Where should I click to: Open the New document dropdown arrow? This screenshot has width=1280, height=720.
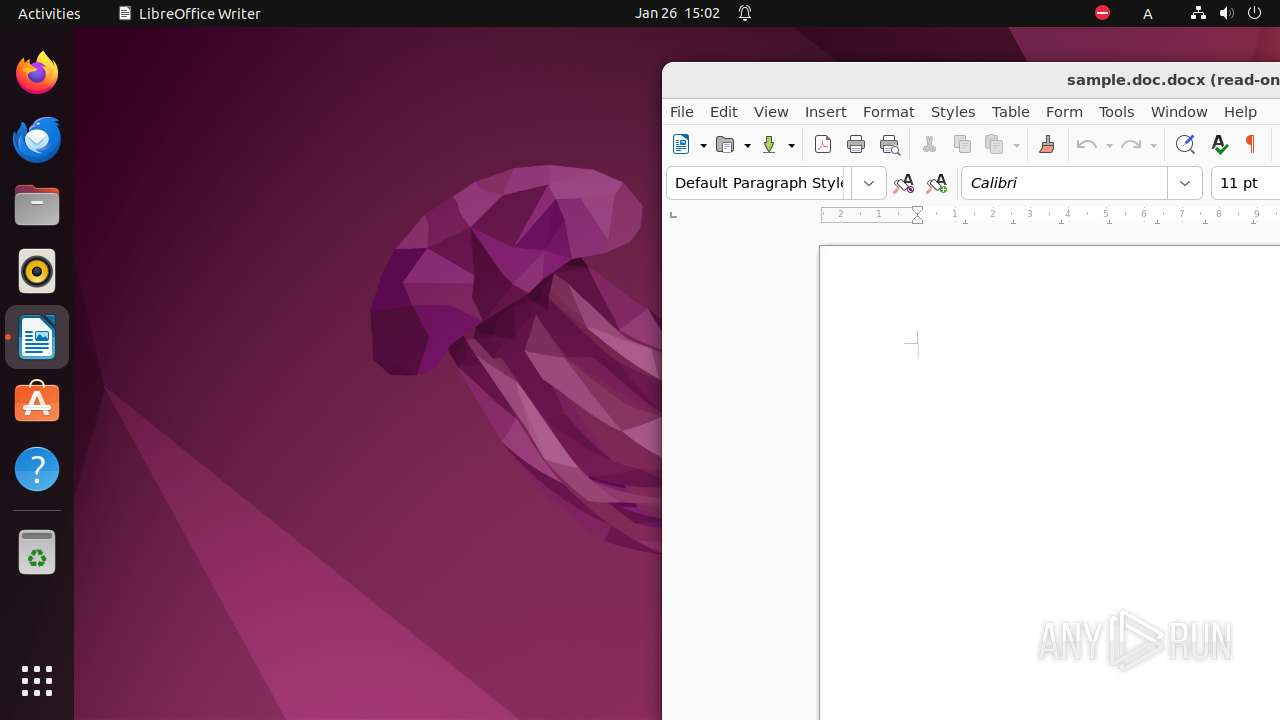pos(703,146)
